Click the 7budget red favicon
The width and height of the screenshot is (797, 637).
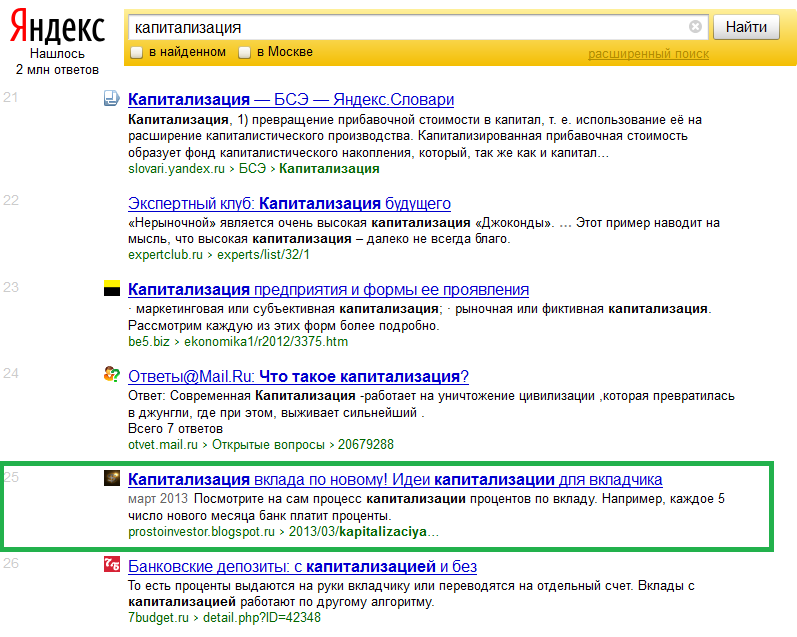(111, 564)
